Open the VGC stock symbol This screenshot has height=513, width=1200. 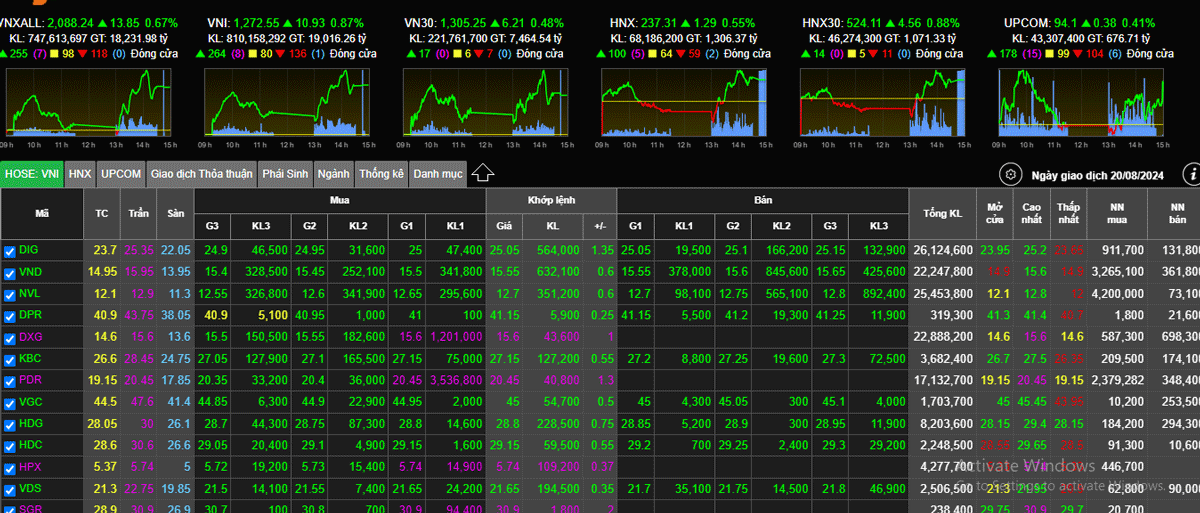click(30, 402)
